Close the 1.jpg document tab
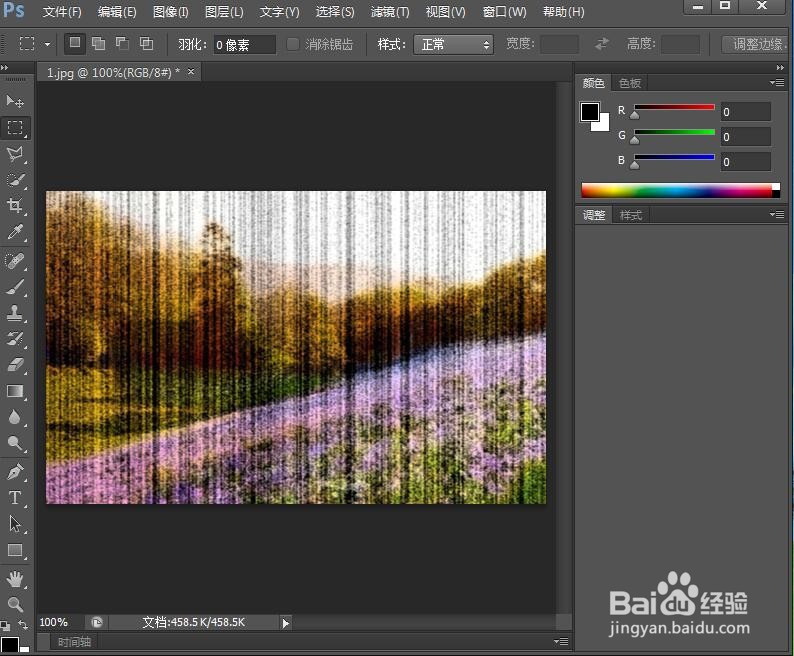 [x=191, y=72]
